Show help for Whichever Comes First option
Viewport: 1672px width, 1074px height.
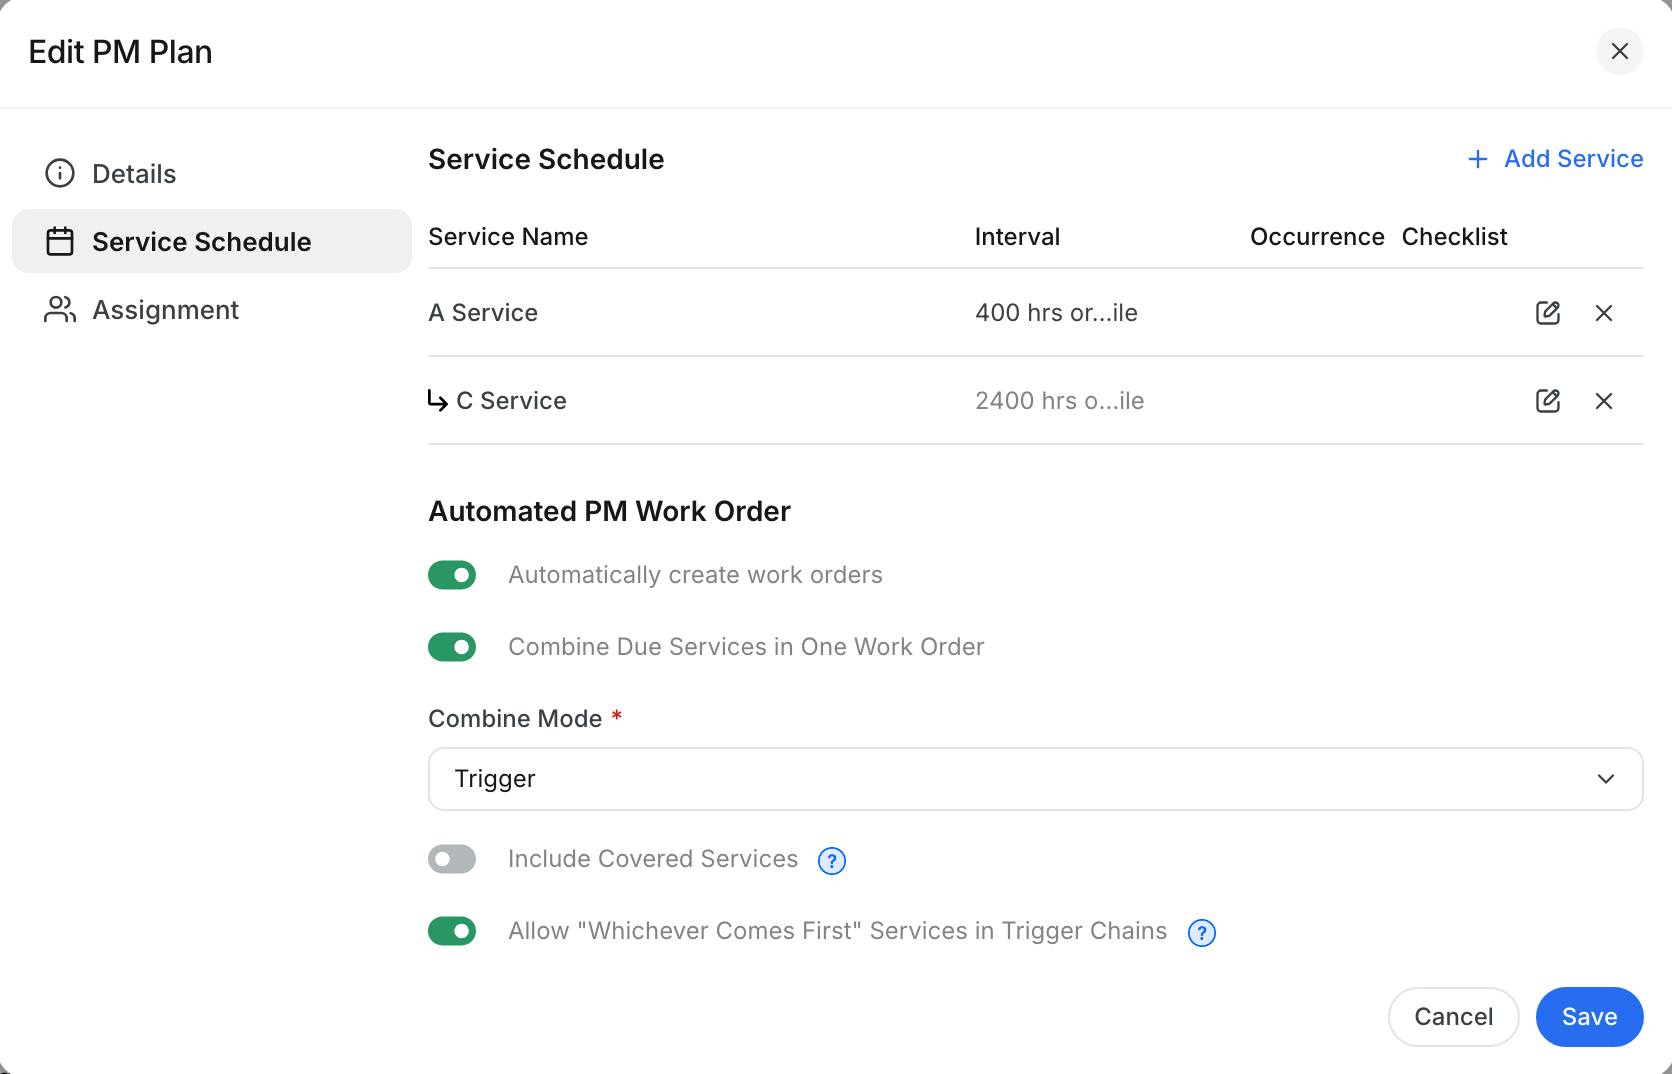[x=1202, y=932]
